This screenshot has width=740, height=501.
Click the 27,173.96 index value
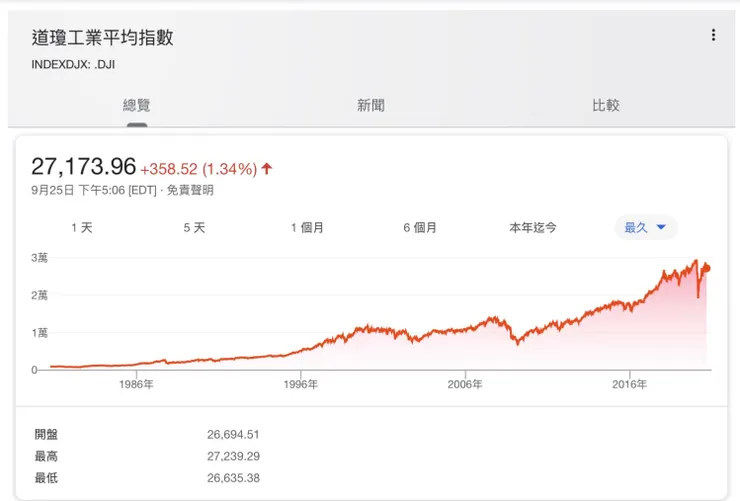pyautogui.click(x=84, y=167)
